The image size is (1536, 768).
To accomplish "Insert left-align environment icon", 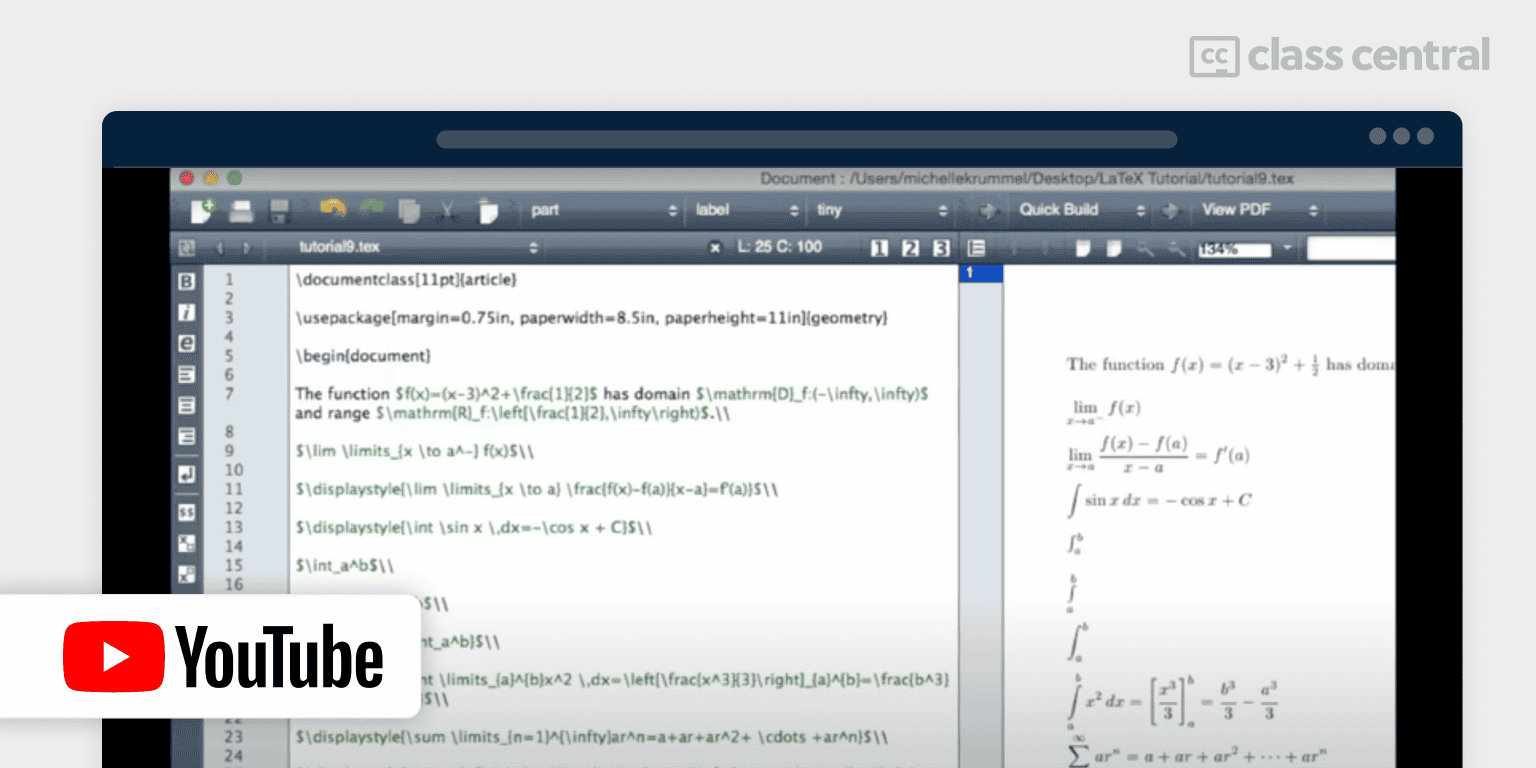I will point(186,375).
